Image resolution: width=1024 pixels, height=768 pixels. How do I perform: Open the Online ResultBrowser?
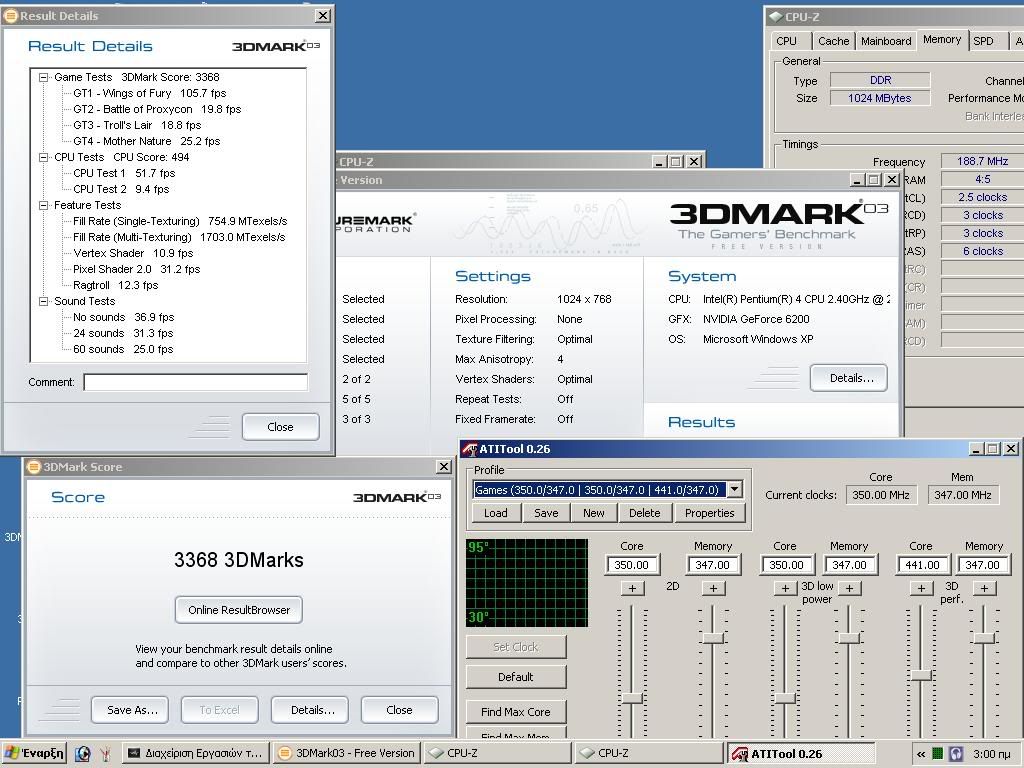239,610
